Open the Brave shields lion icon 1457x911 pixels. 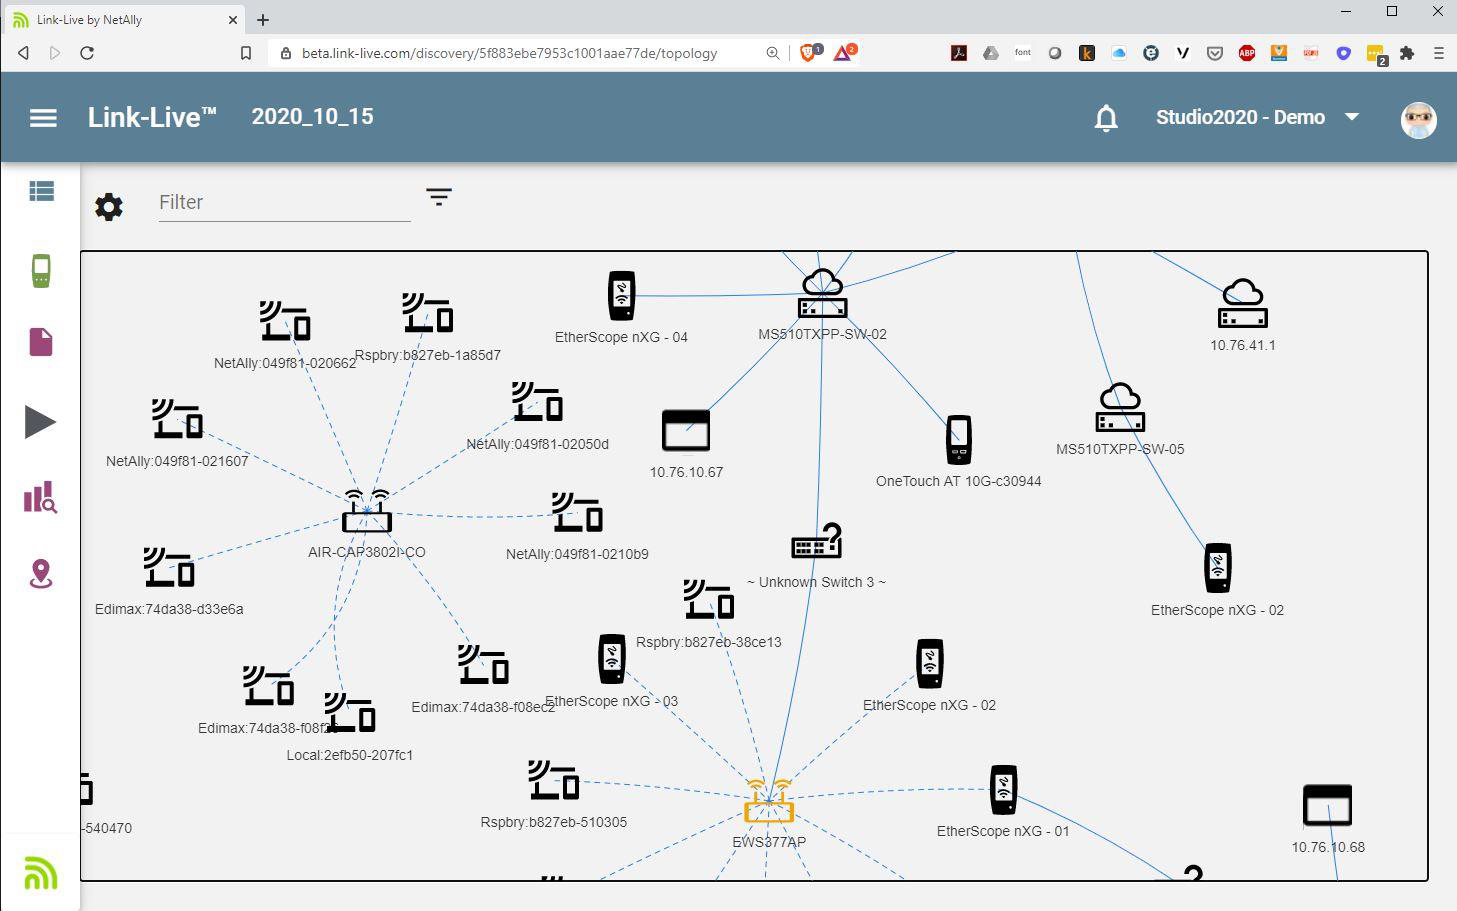[x=809, y=53]
